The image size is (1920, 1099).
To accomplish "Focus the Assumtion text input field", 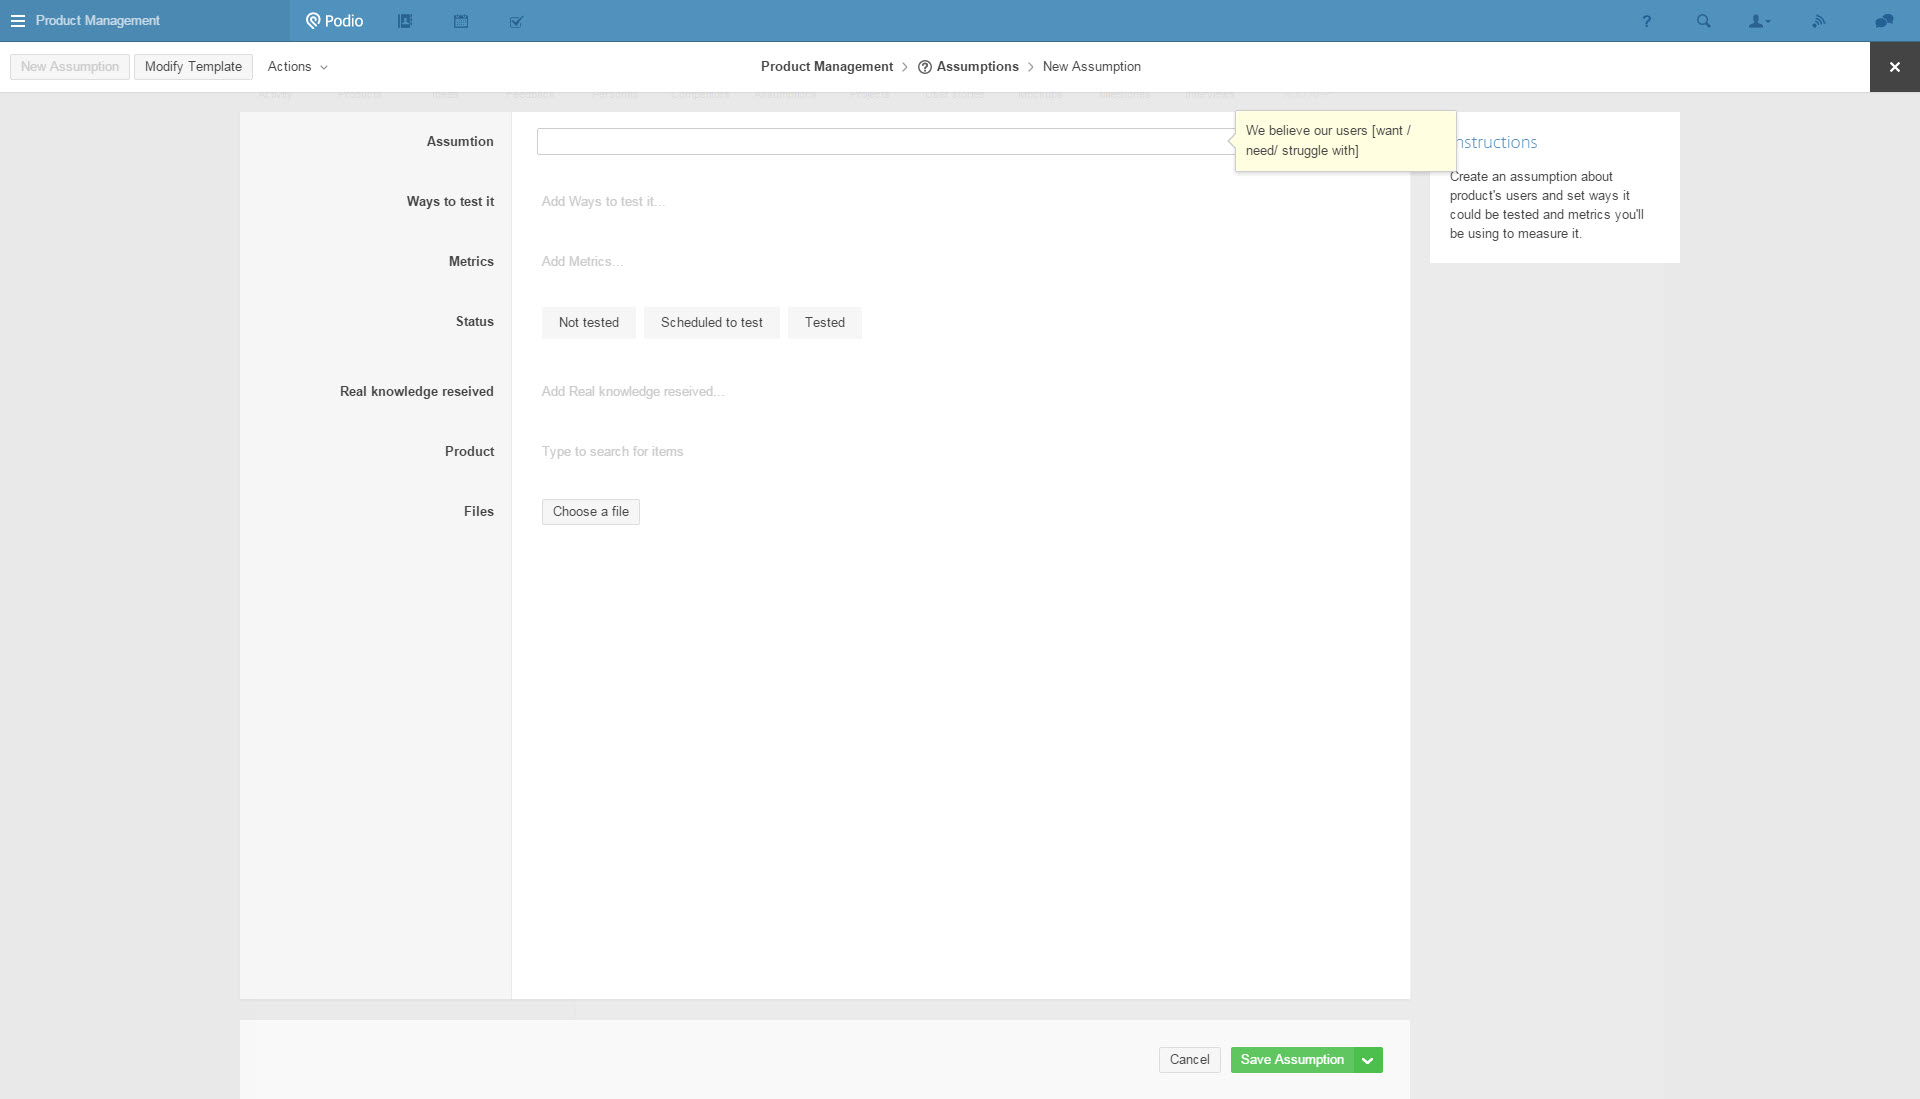I will click(885, 141).
